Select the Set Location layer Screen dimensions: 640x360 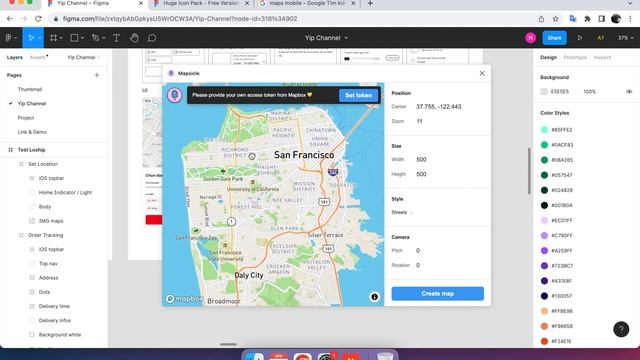[x=43, y=164]
